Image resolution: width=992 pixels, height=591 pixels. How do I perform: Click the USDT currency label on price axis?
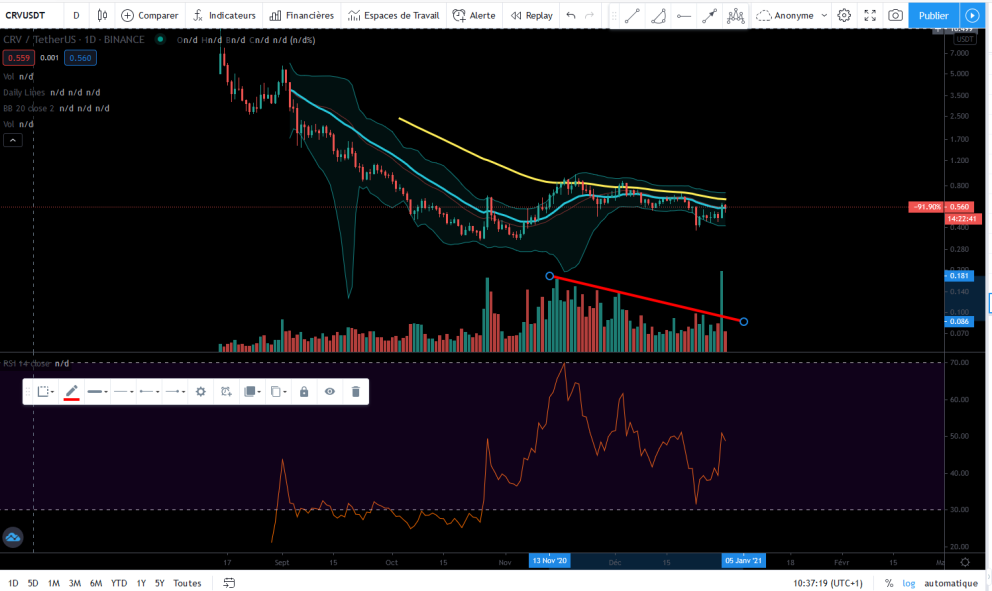[x=965, y=39]
